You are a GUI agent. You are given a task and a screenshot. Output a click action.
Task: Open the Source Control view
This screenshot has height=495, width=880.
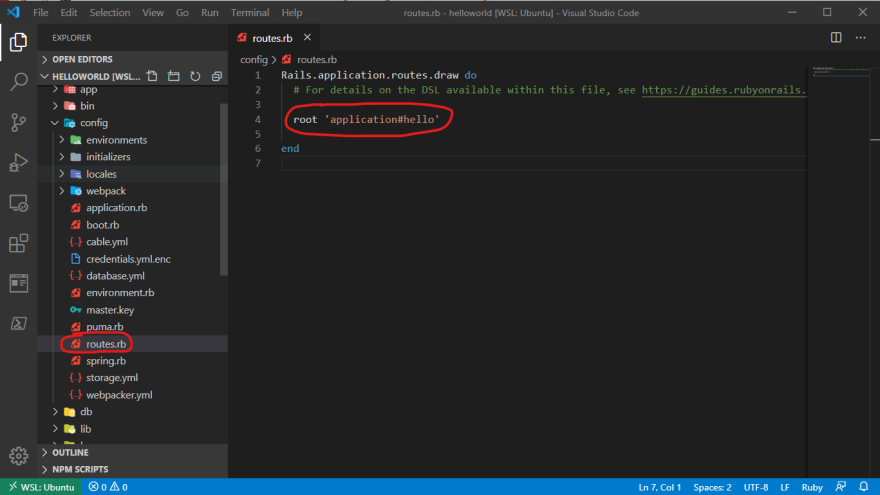[x=19, y=122]
